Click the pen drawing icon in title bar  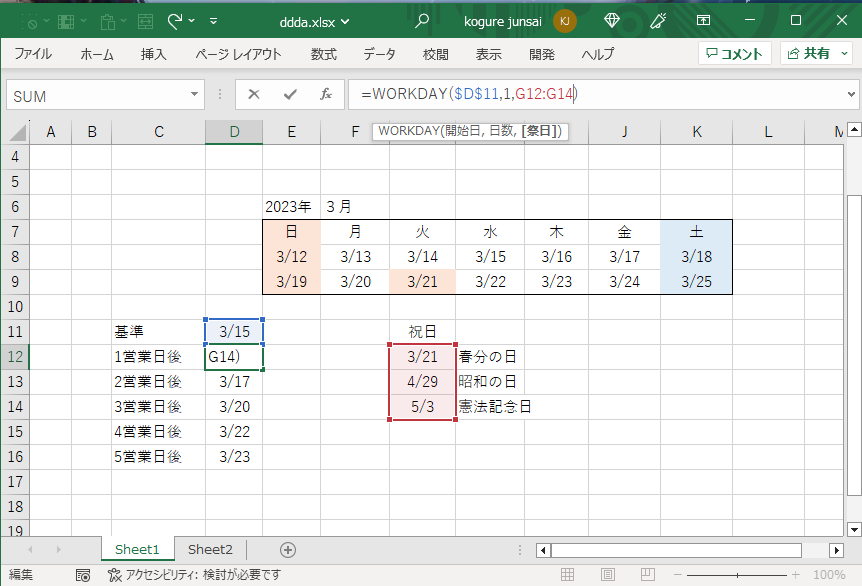(658, 20)
